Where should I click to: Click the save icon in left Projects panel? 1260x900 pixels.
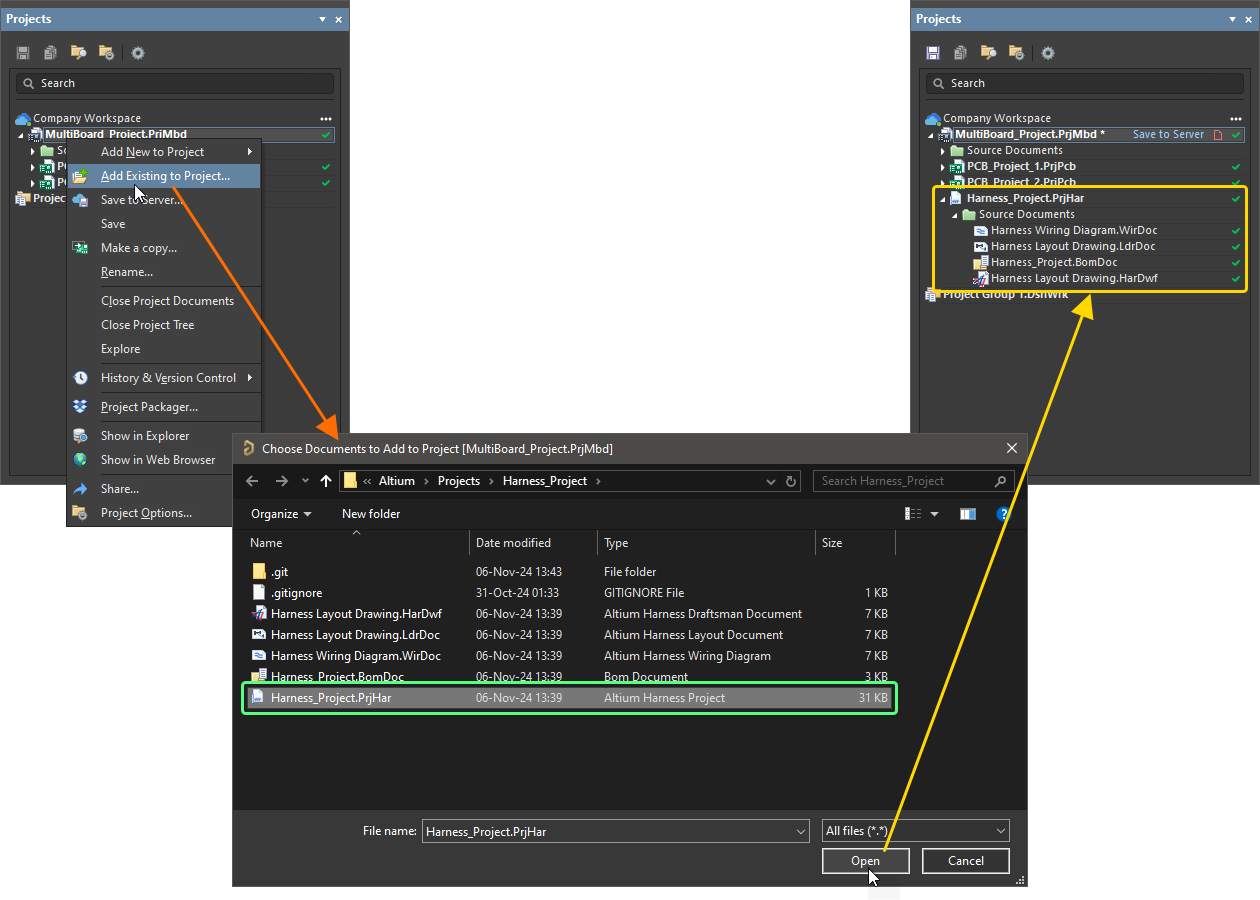pos(23,53)
